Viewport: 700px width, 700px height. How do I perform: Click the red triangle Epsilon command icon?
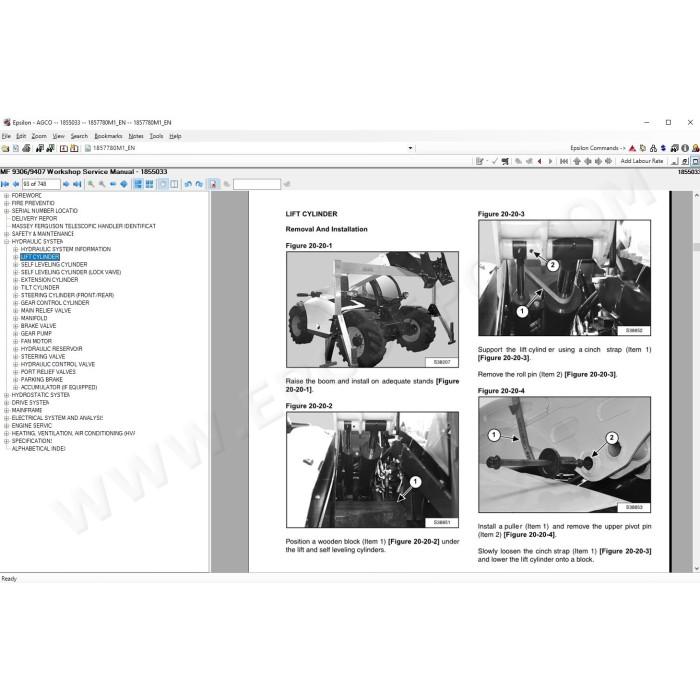point(632,148)
